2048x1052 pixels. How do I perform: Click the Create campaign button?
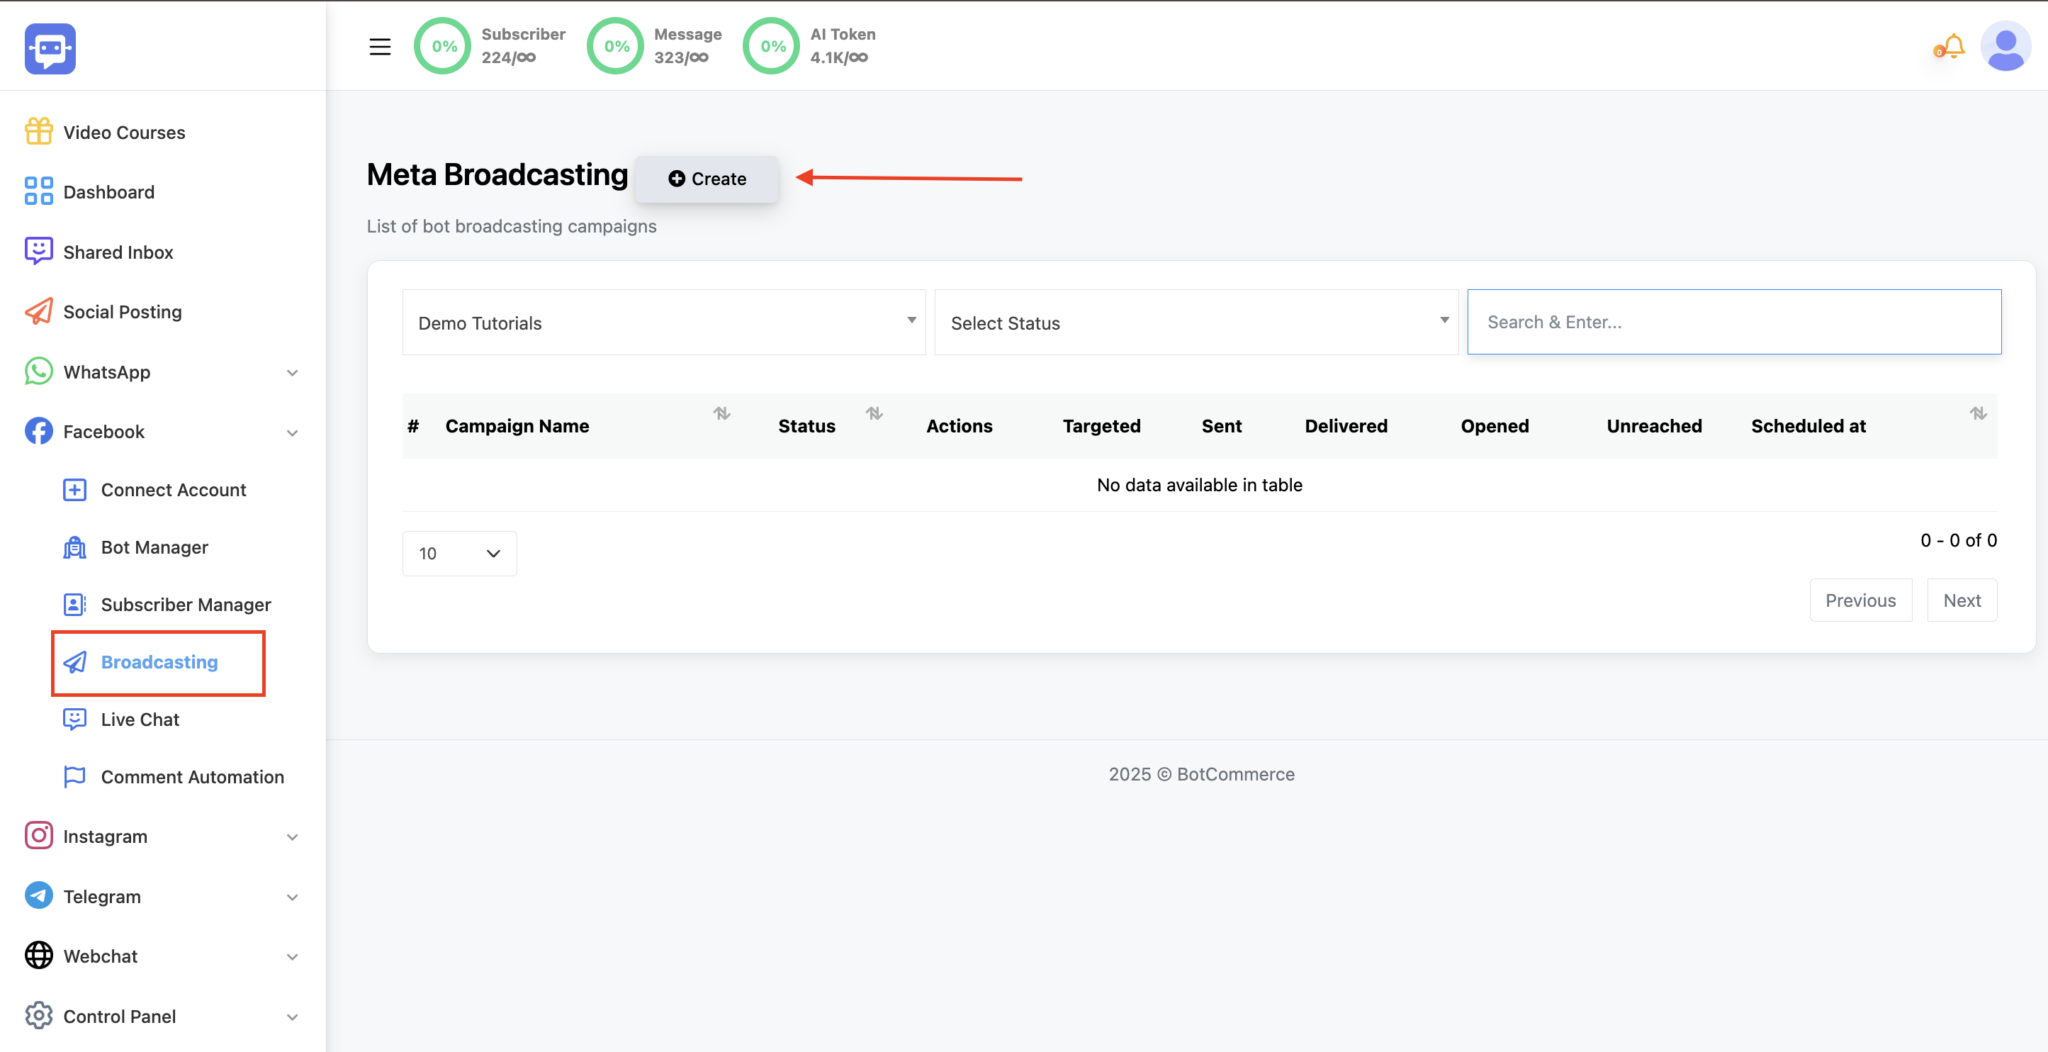click(x=707, y=179)
